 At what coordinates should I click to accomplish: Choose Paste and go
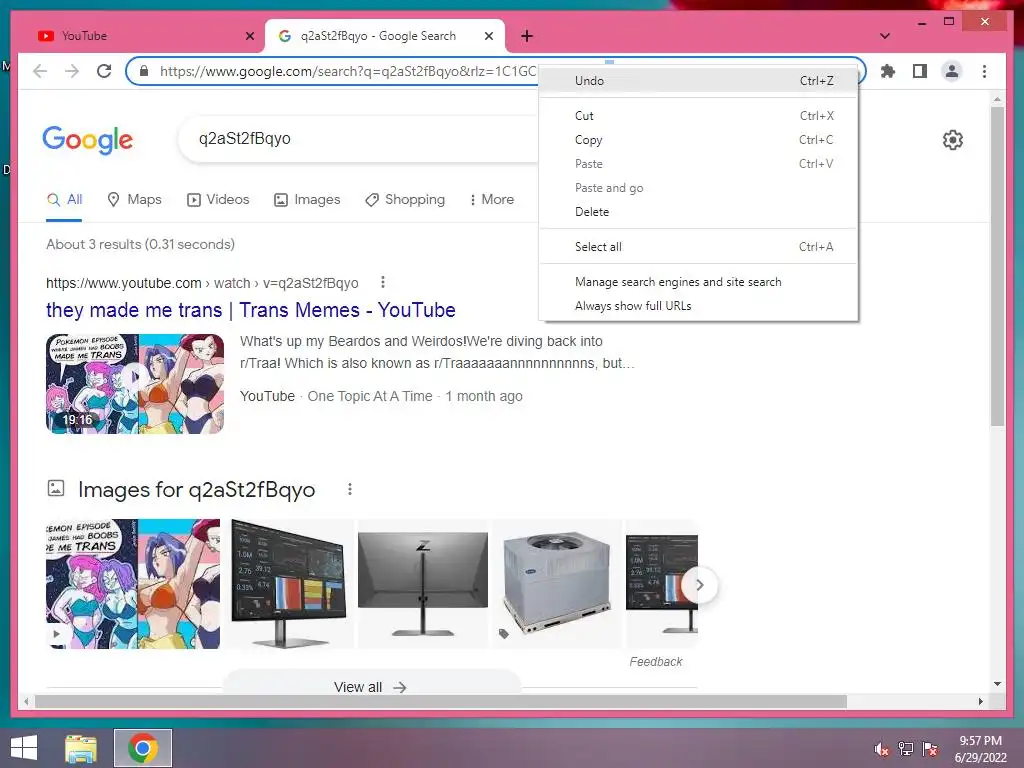(698, 188)
